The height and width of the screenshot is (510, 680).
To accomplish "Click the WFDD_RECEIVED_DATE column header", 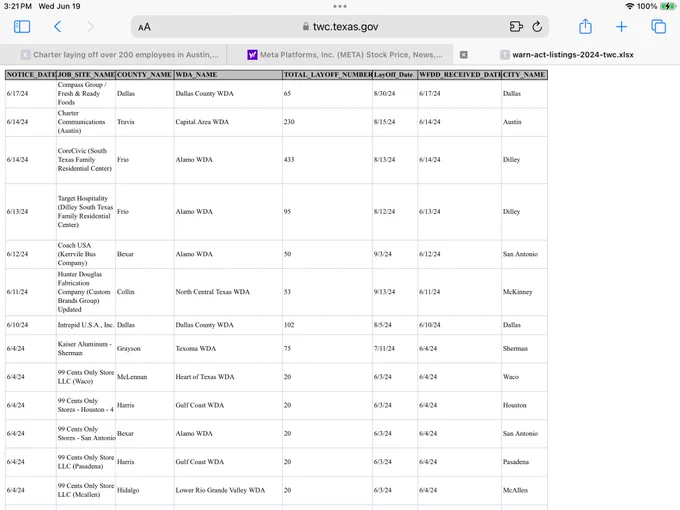I will point(459,75).
